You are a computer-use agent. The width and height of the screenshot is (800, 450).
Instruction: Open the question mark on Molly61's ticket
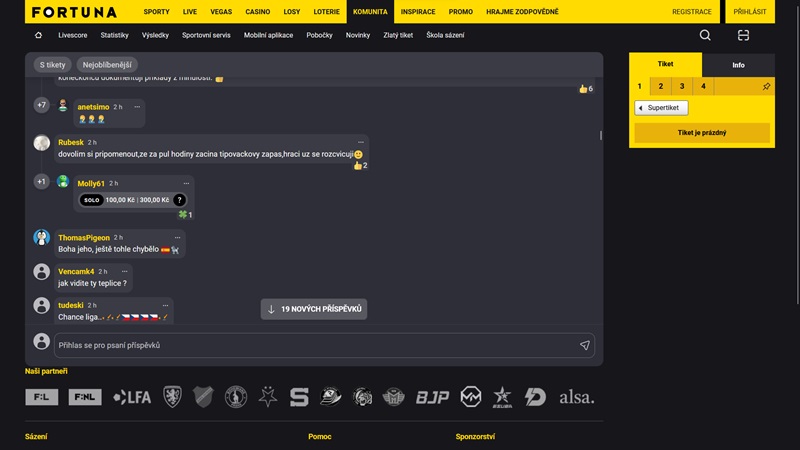(x=179, y=200)
